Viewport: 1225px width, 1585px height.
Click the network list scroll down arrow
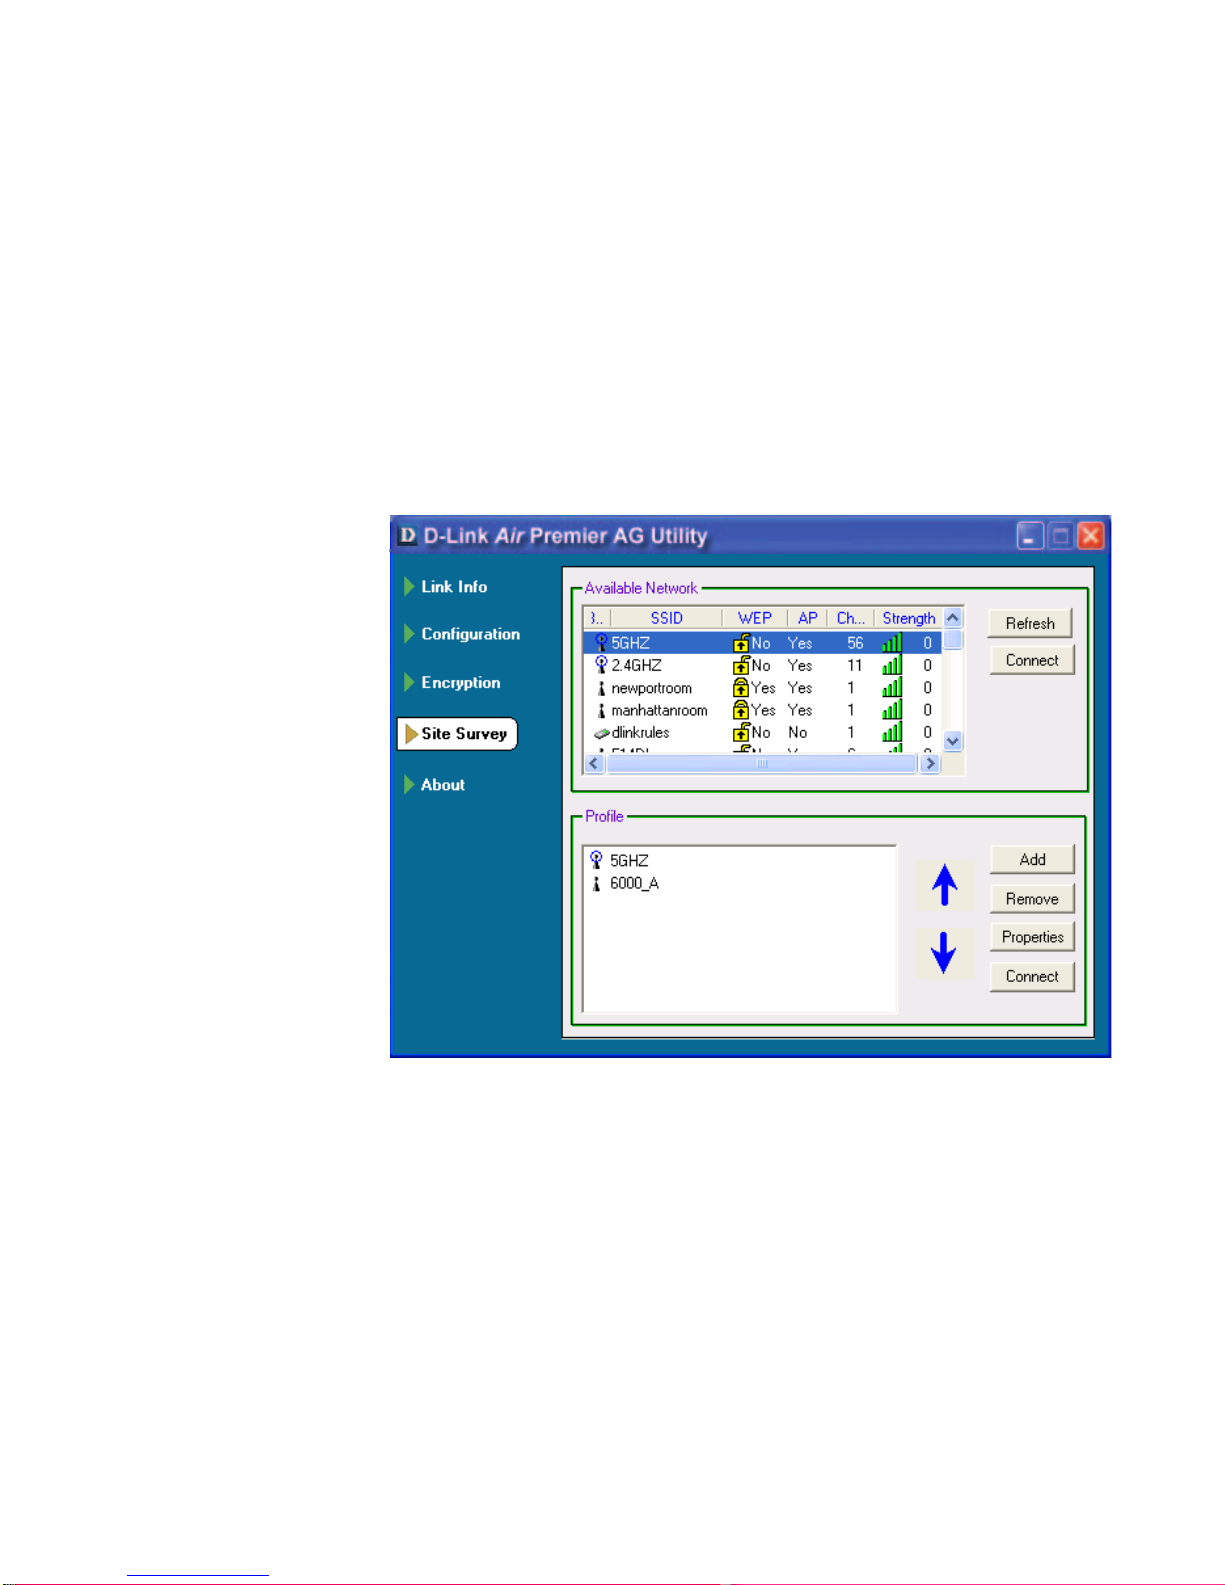pyautogui.click(x=953, y=741)
